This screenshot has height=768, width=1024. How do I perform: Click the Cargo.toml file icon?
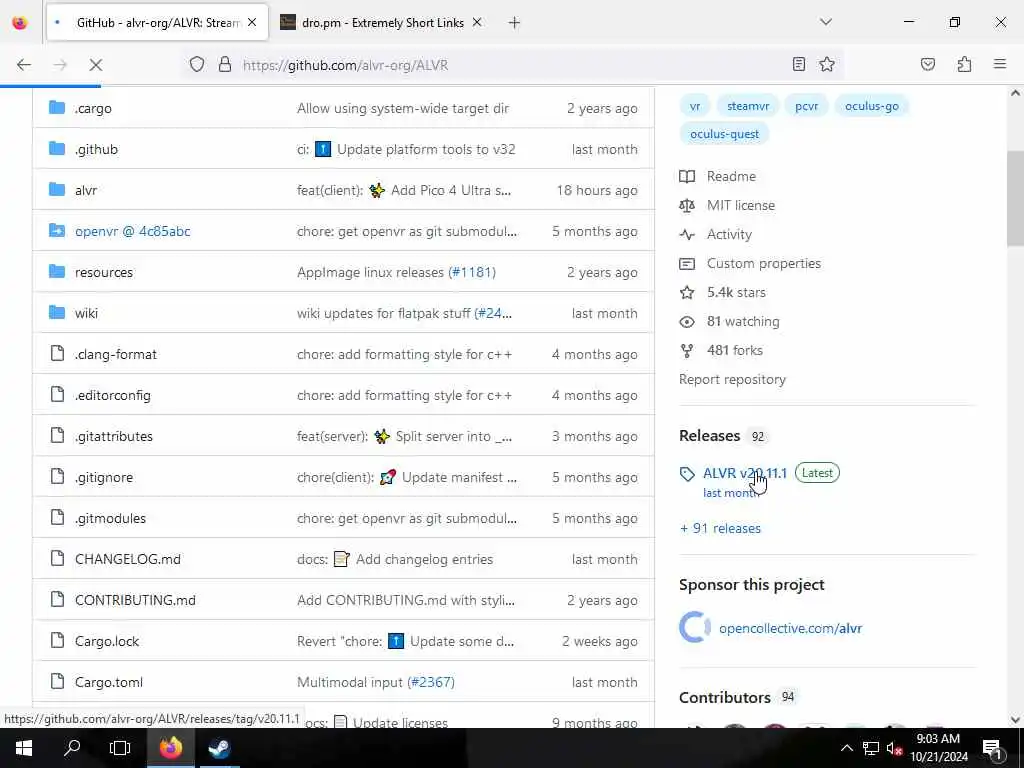coord(57,682)
